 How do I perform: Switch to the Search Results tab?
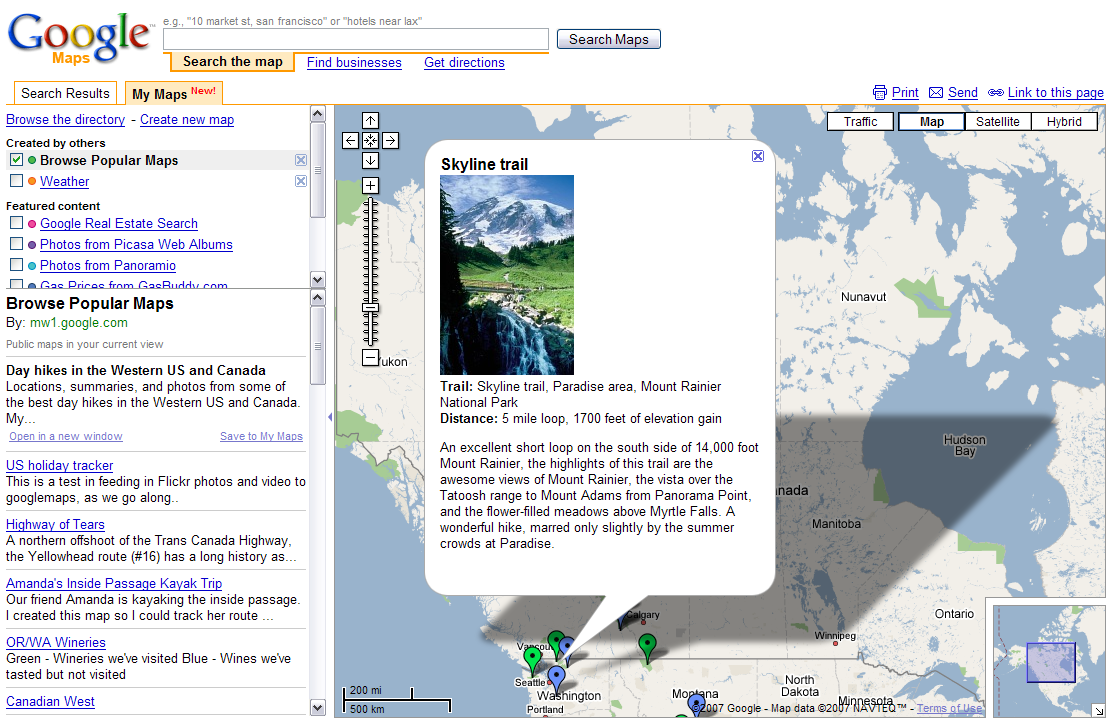pos(65,93)
